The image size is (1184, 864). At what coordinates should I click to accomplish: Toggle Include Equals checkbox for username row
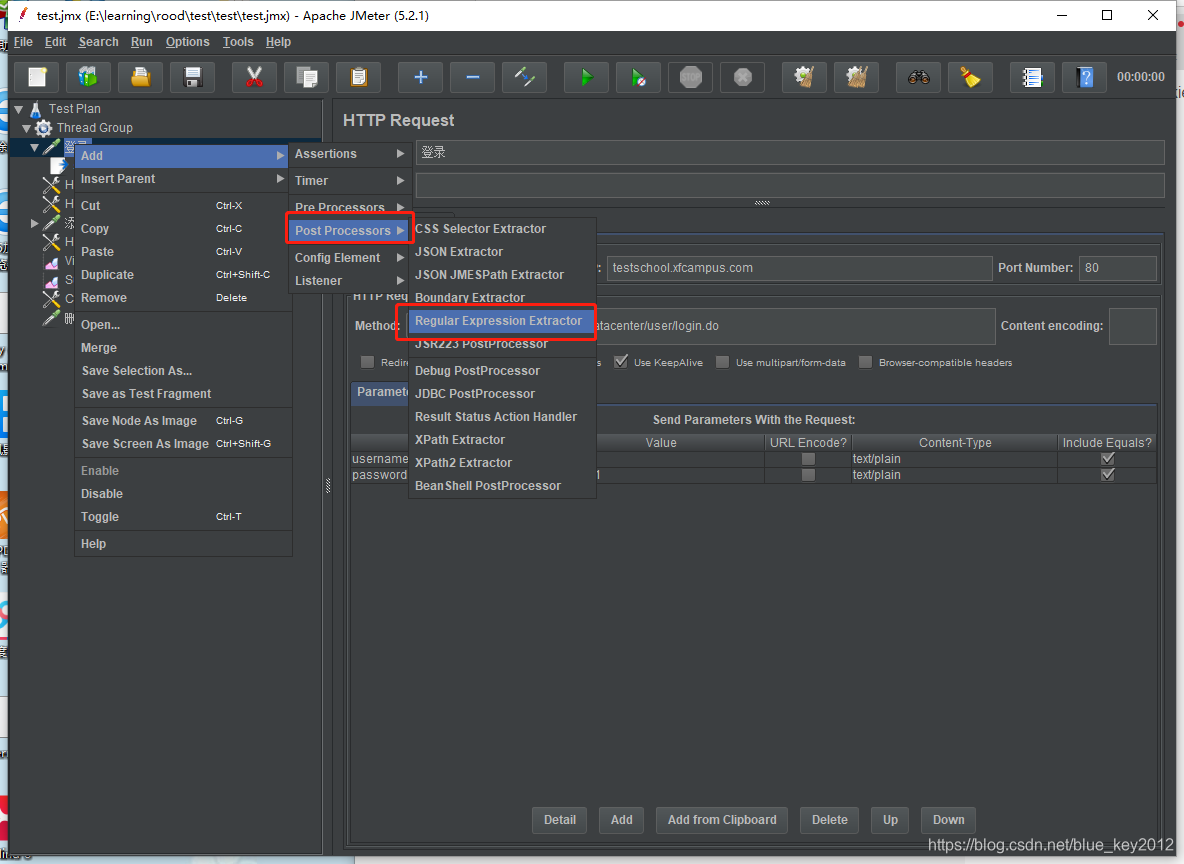[x=1108, y=458]
